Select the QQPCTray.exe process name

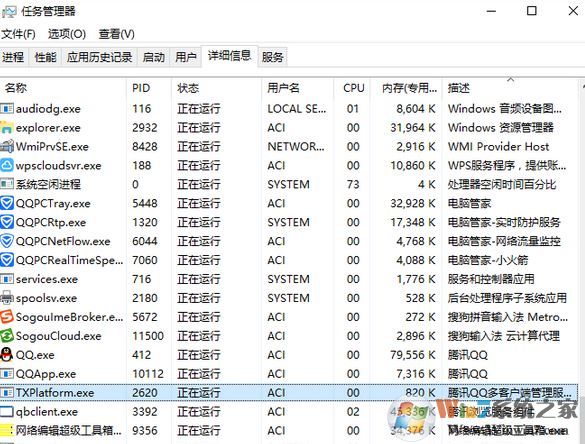(x=53, y=204)
